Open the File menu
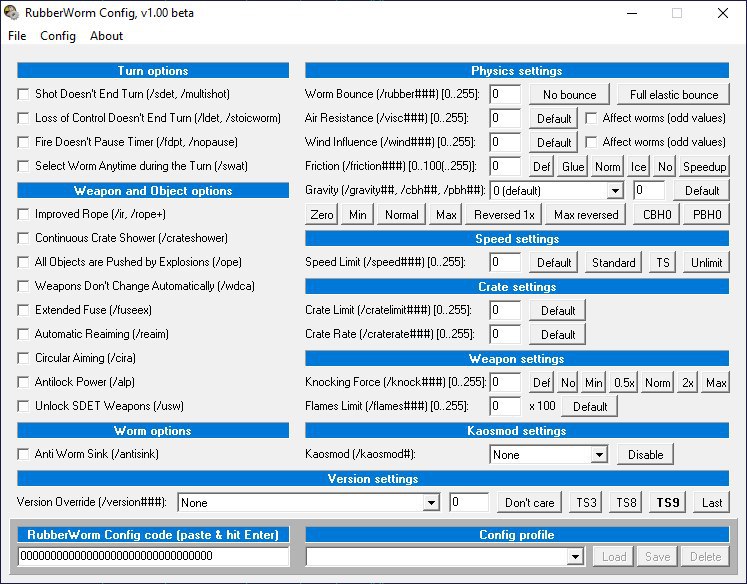Image resolution: width=747 pixels, height=584 pixels. 17,36
